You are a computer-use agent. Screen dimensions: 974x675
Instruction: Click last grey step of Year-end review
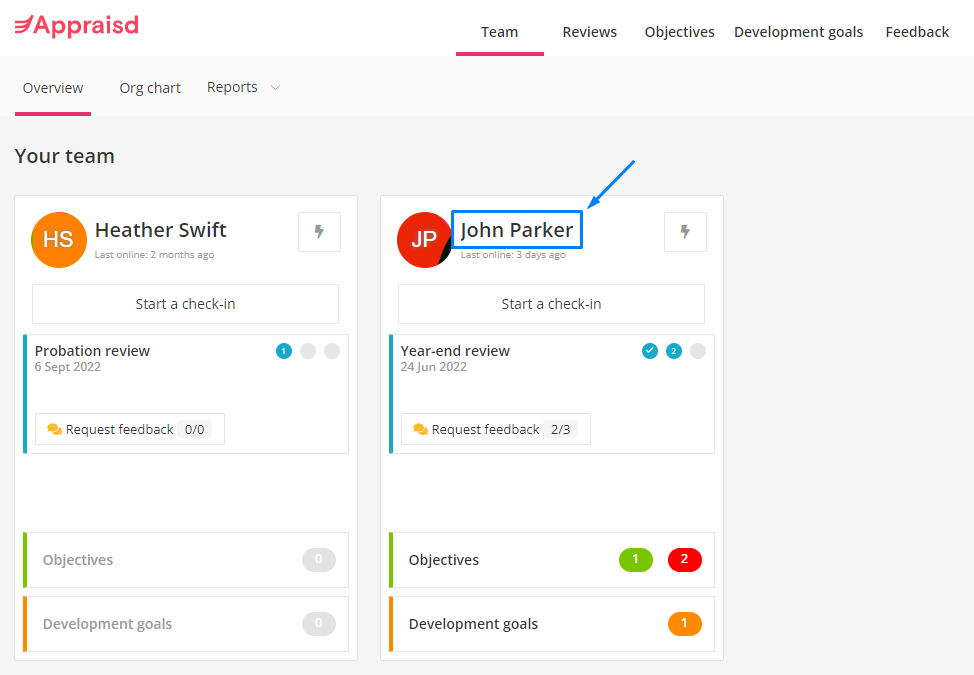tap(698, 351)
